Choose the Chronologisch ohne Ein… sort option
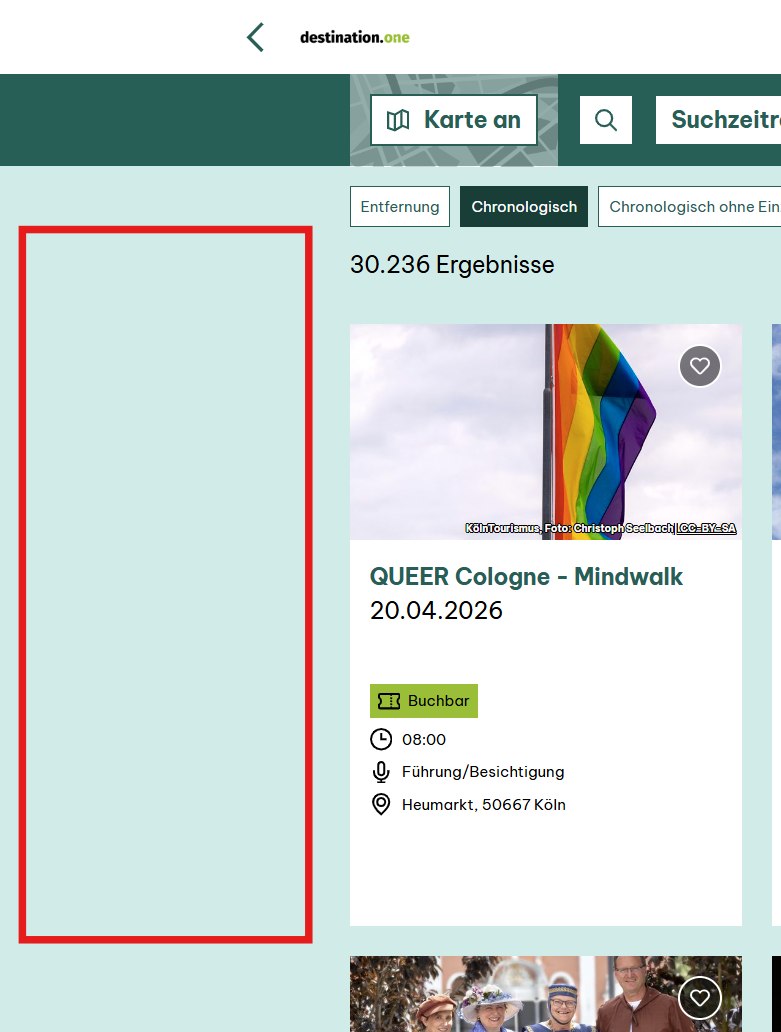The height and width of the screenshot is (1032, 781). point(690,207)
